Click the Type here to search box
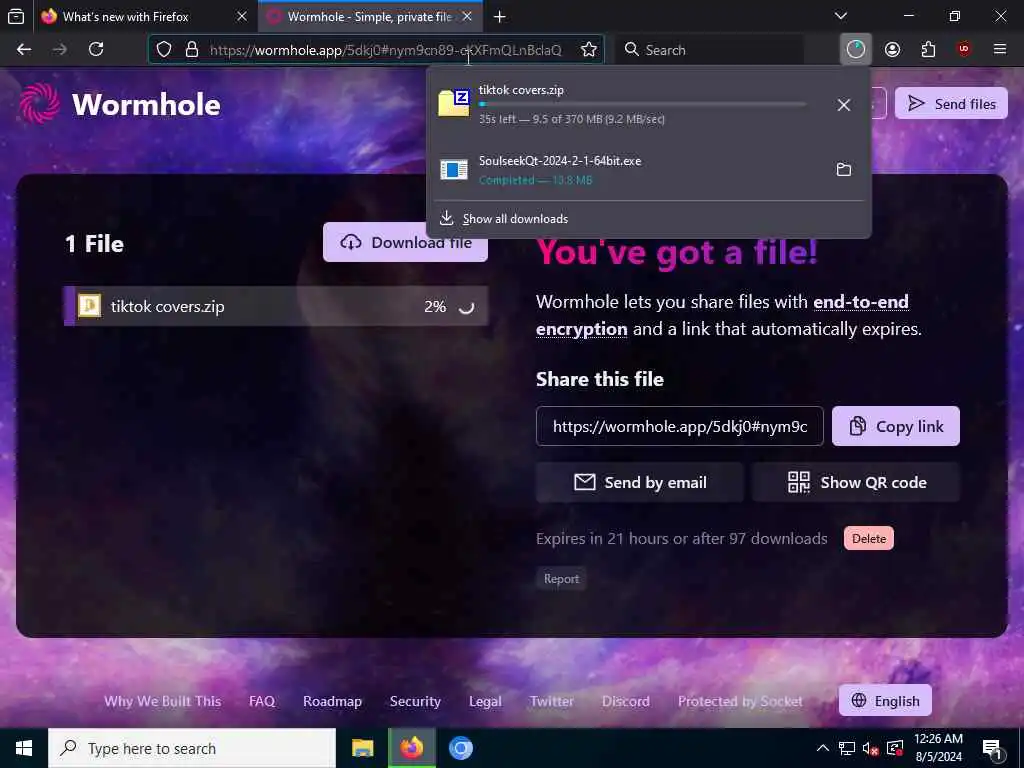This screenshot has width=1024, height=768. [192, 748]
